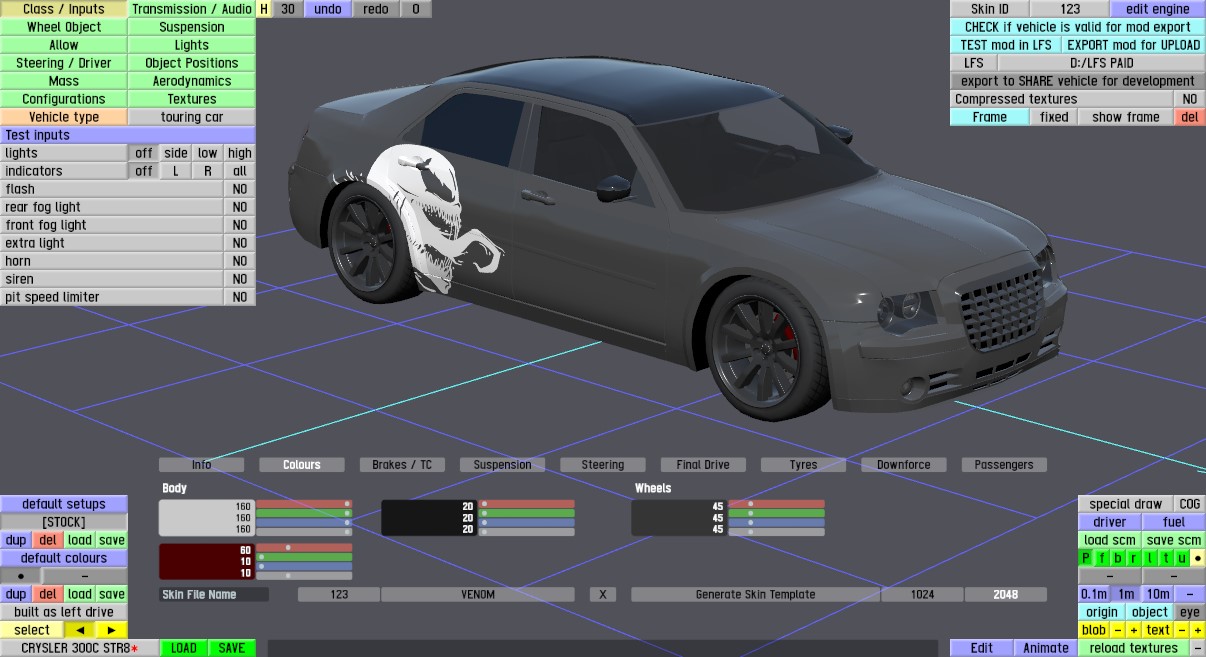Click undo button
This screenshot has width=1206, height=657.
pyautogui.click(x=327, y=9)
